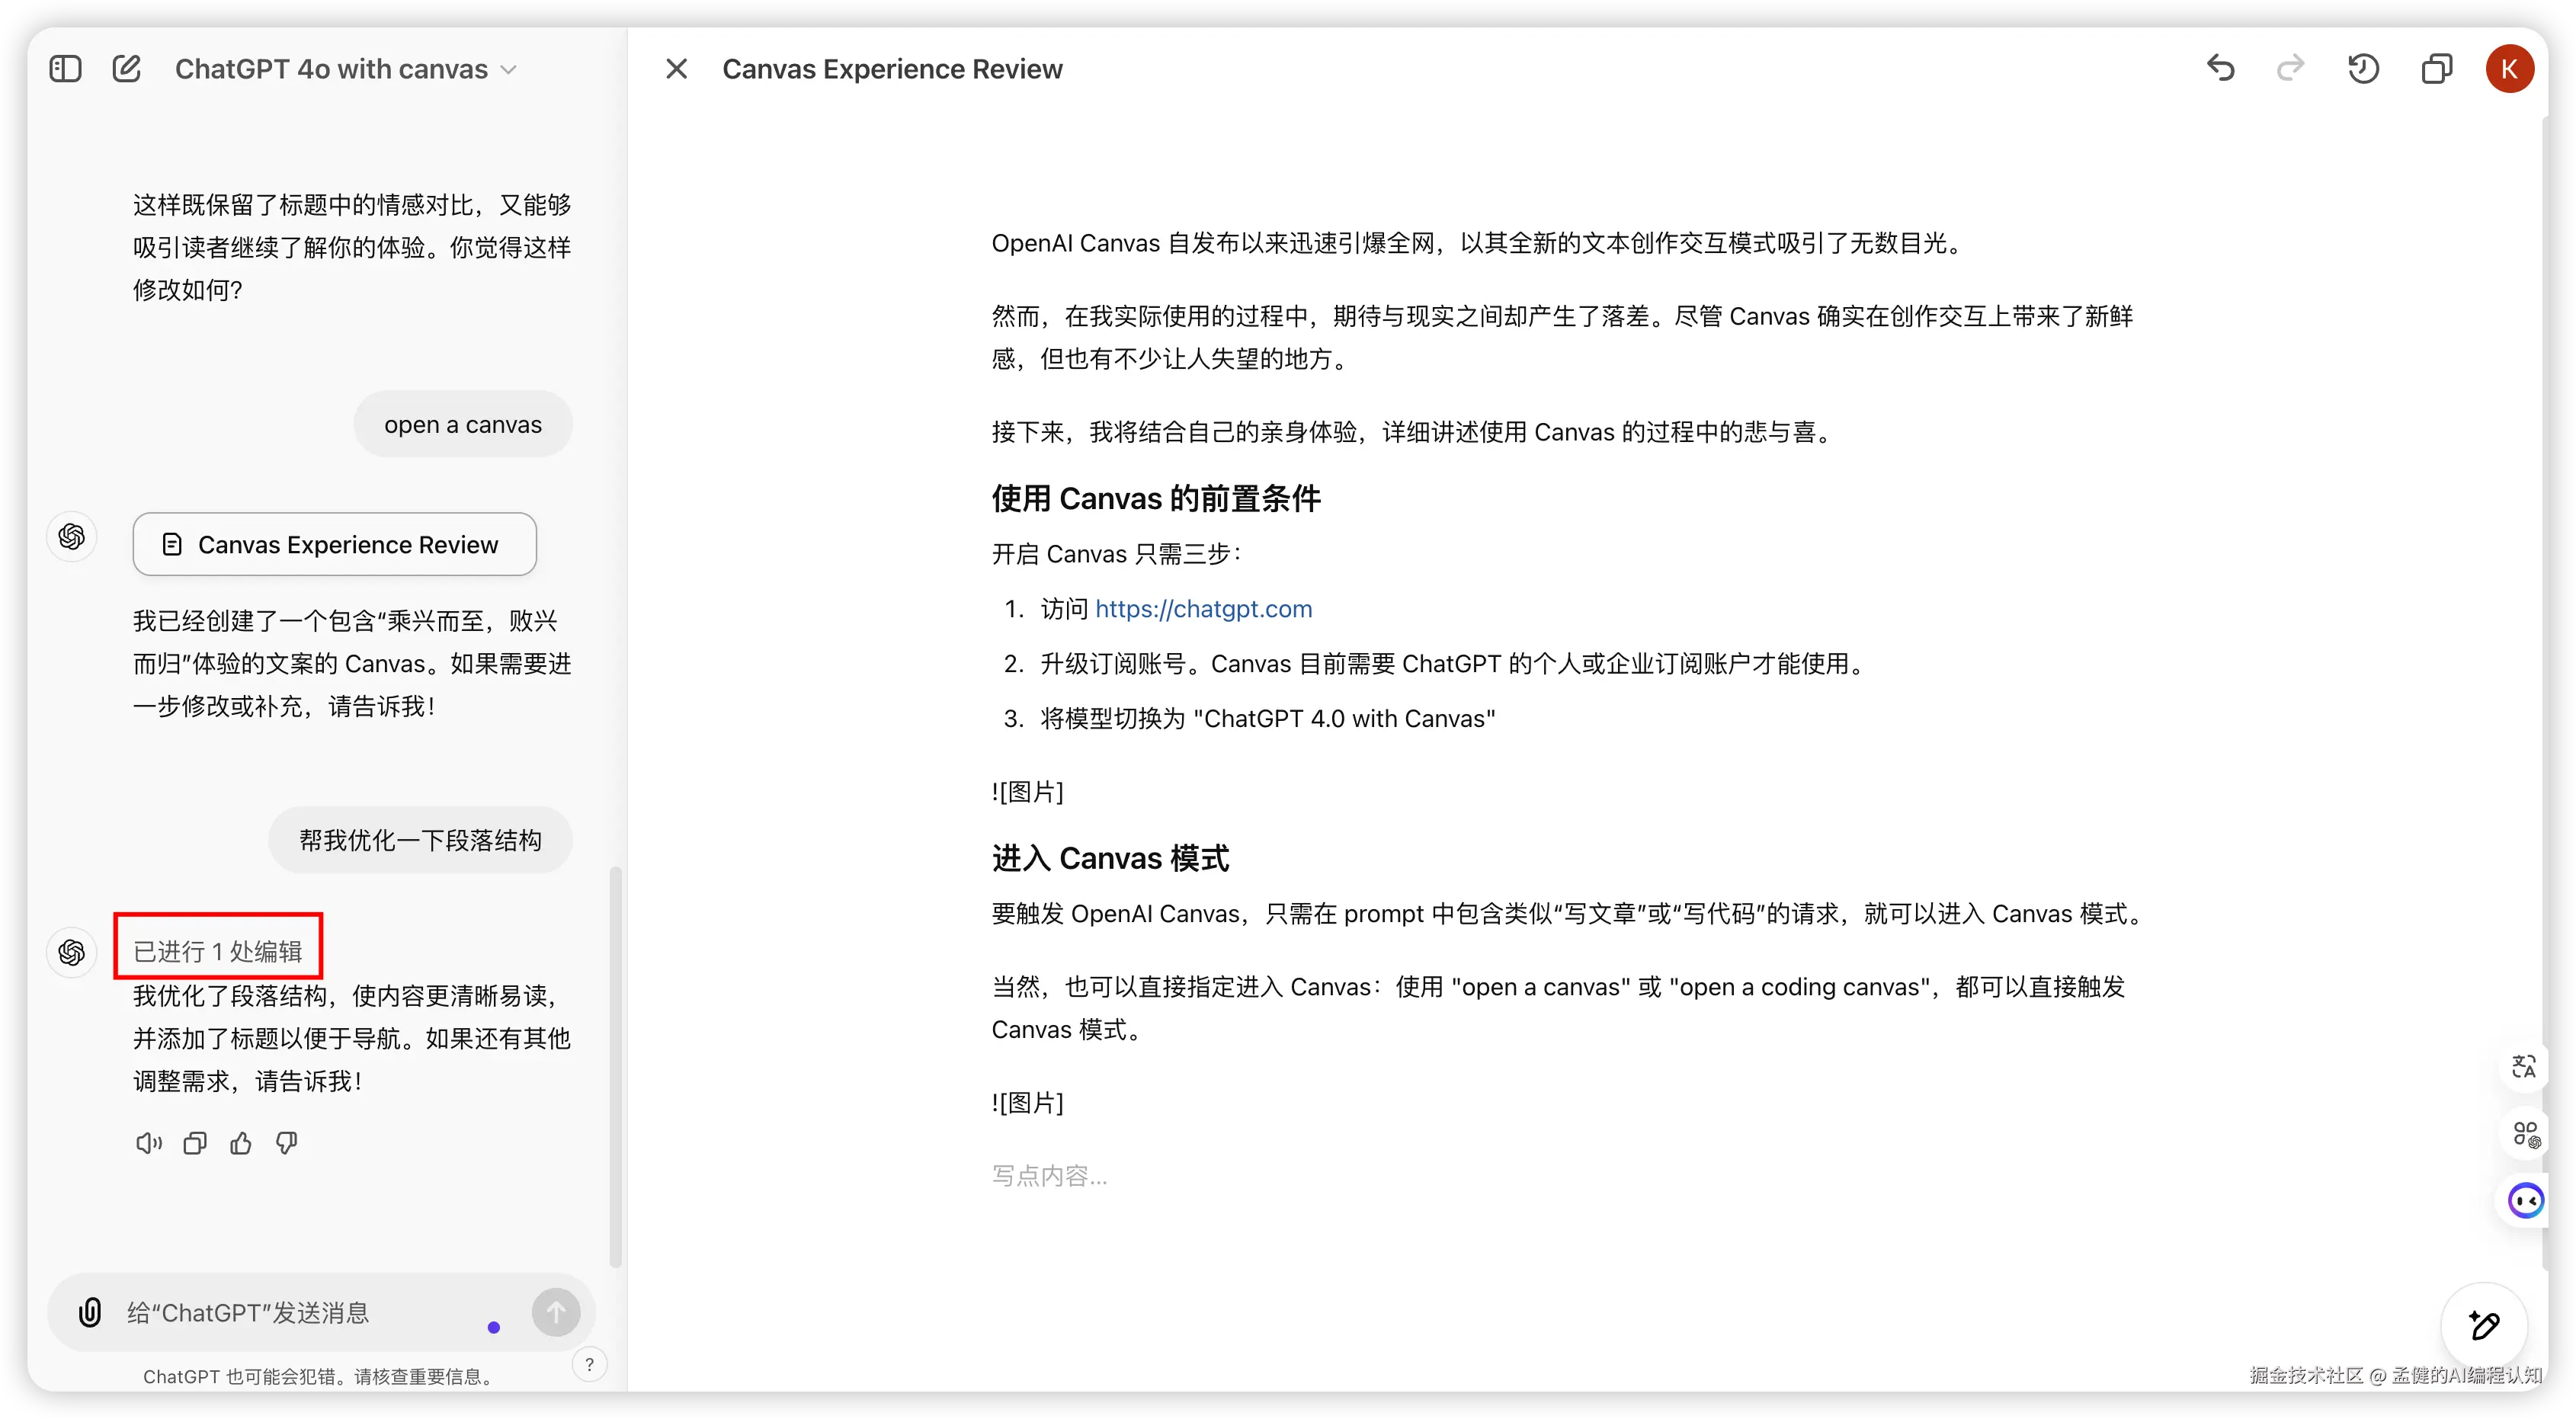Screen dimensions: 2576x1419
Task: Click the 写点内容... placeholder in canvas
Action: coord(1049,1175)
